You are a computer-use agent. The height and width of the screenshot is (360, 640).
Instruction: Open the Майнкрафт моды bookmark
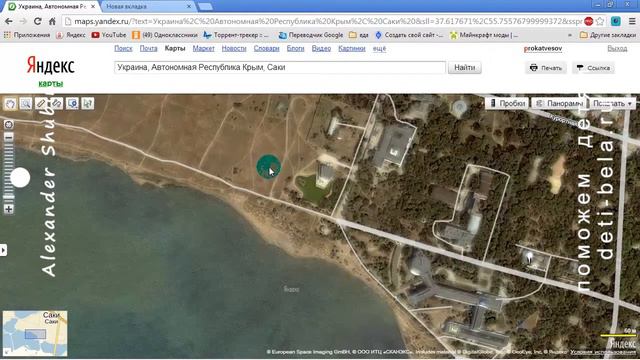[x=484, y=35]
